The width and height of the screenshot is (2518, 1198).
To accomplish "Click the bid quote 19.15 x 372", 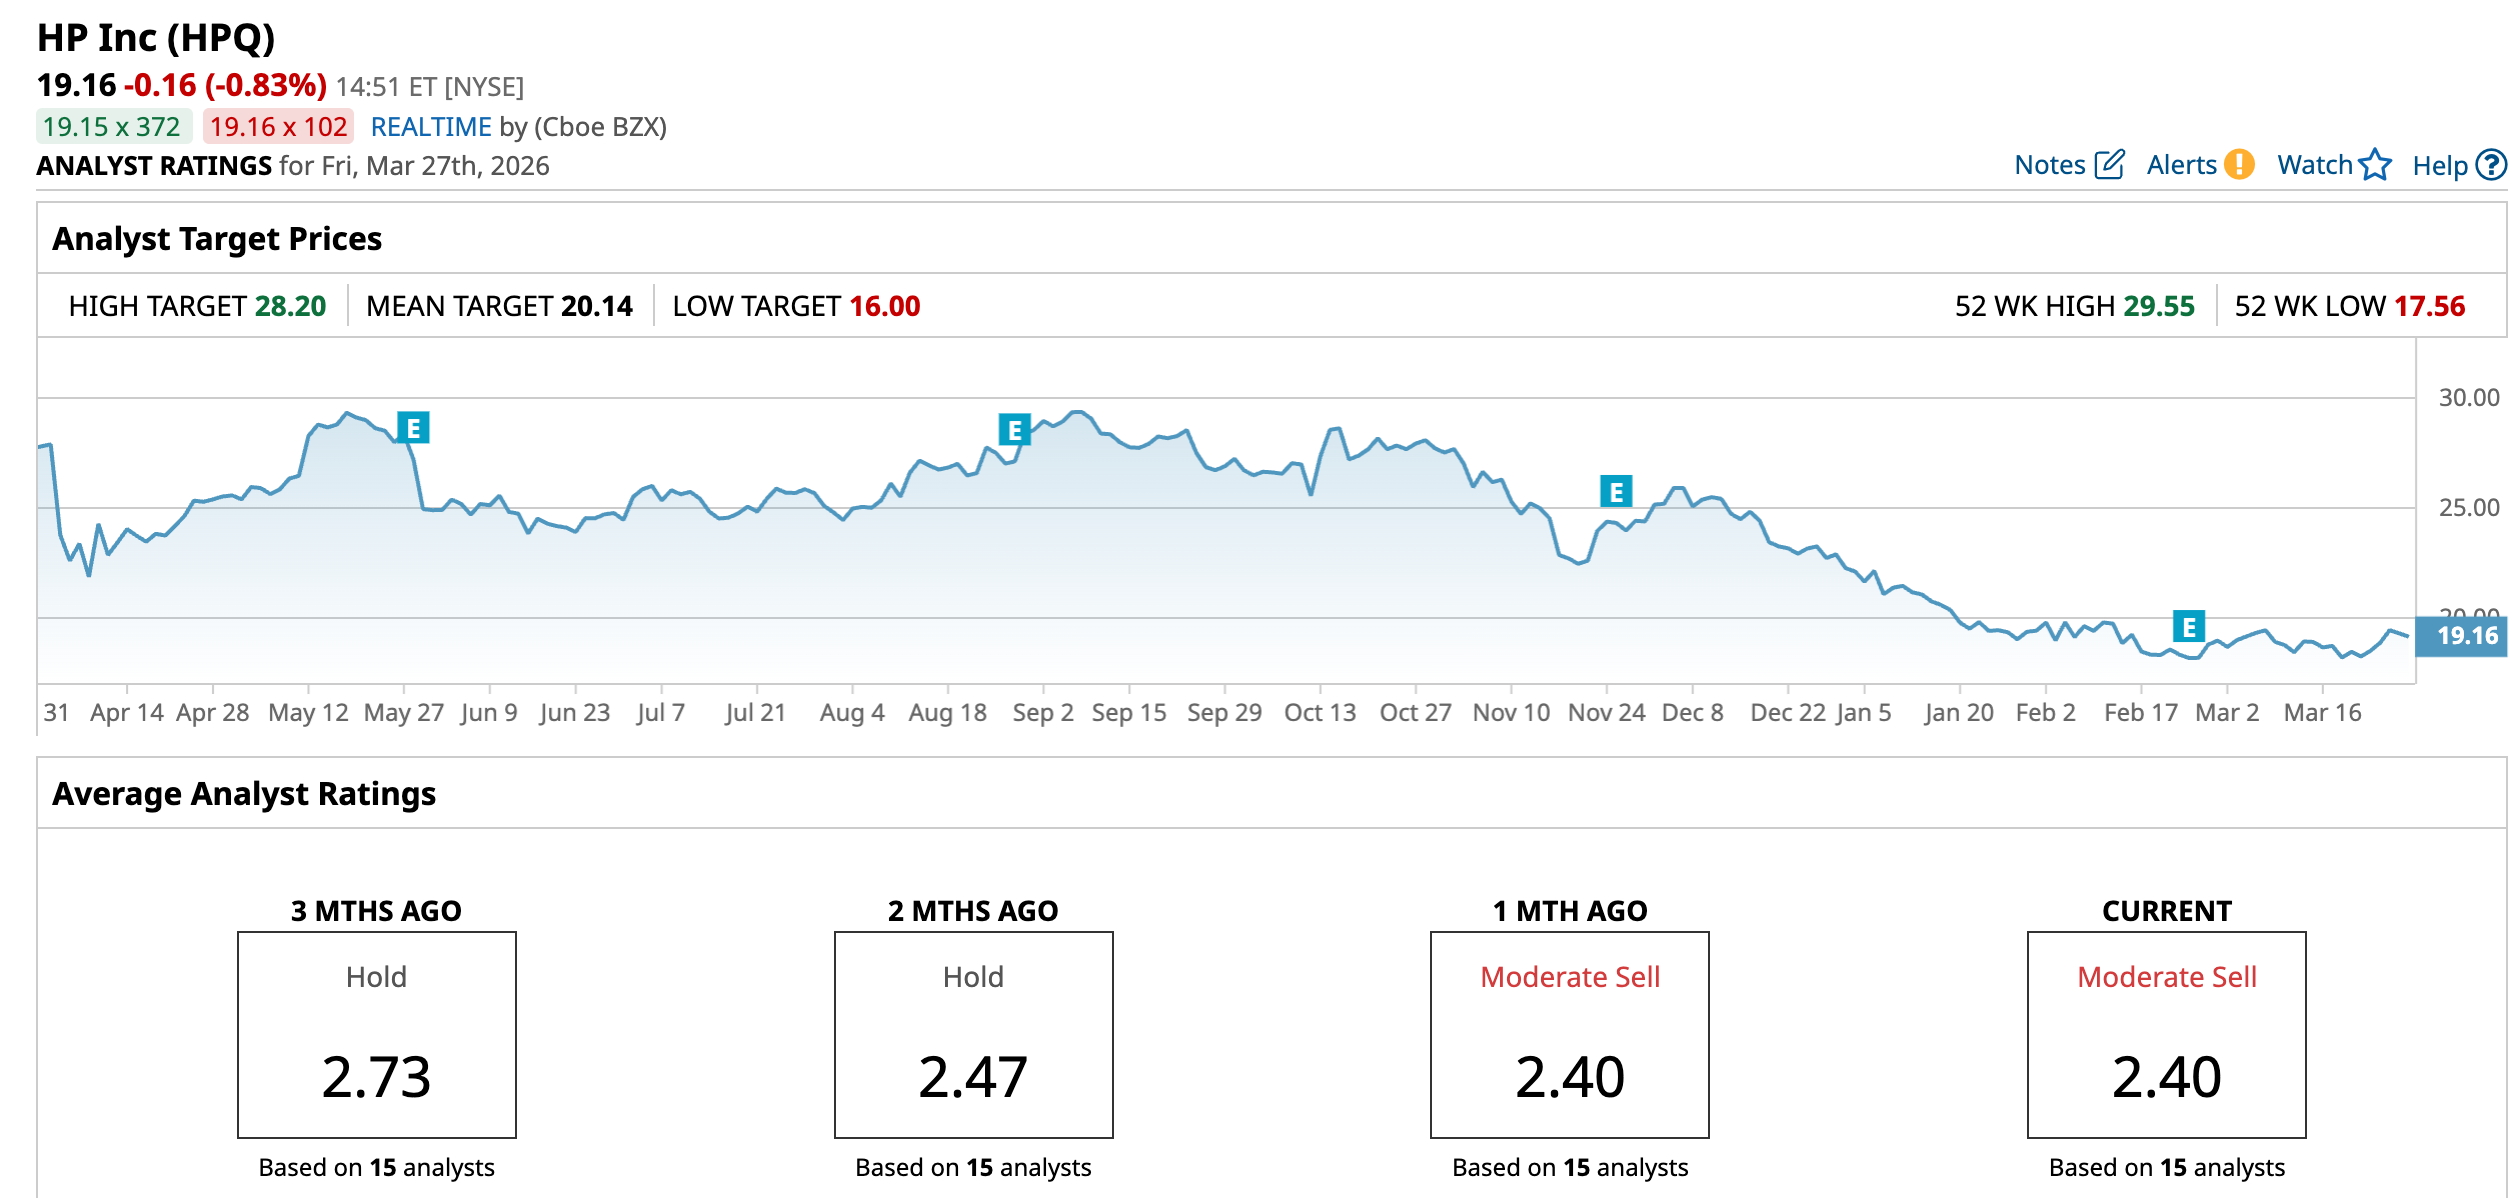I will coord(112,127).
